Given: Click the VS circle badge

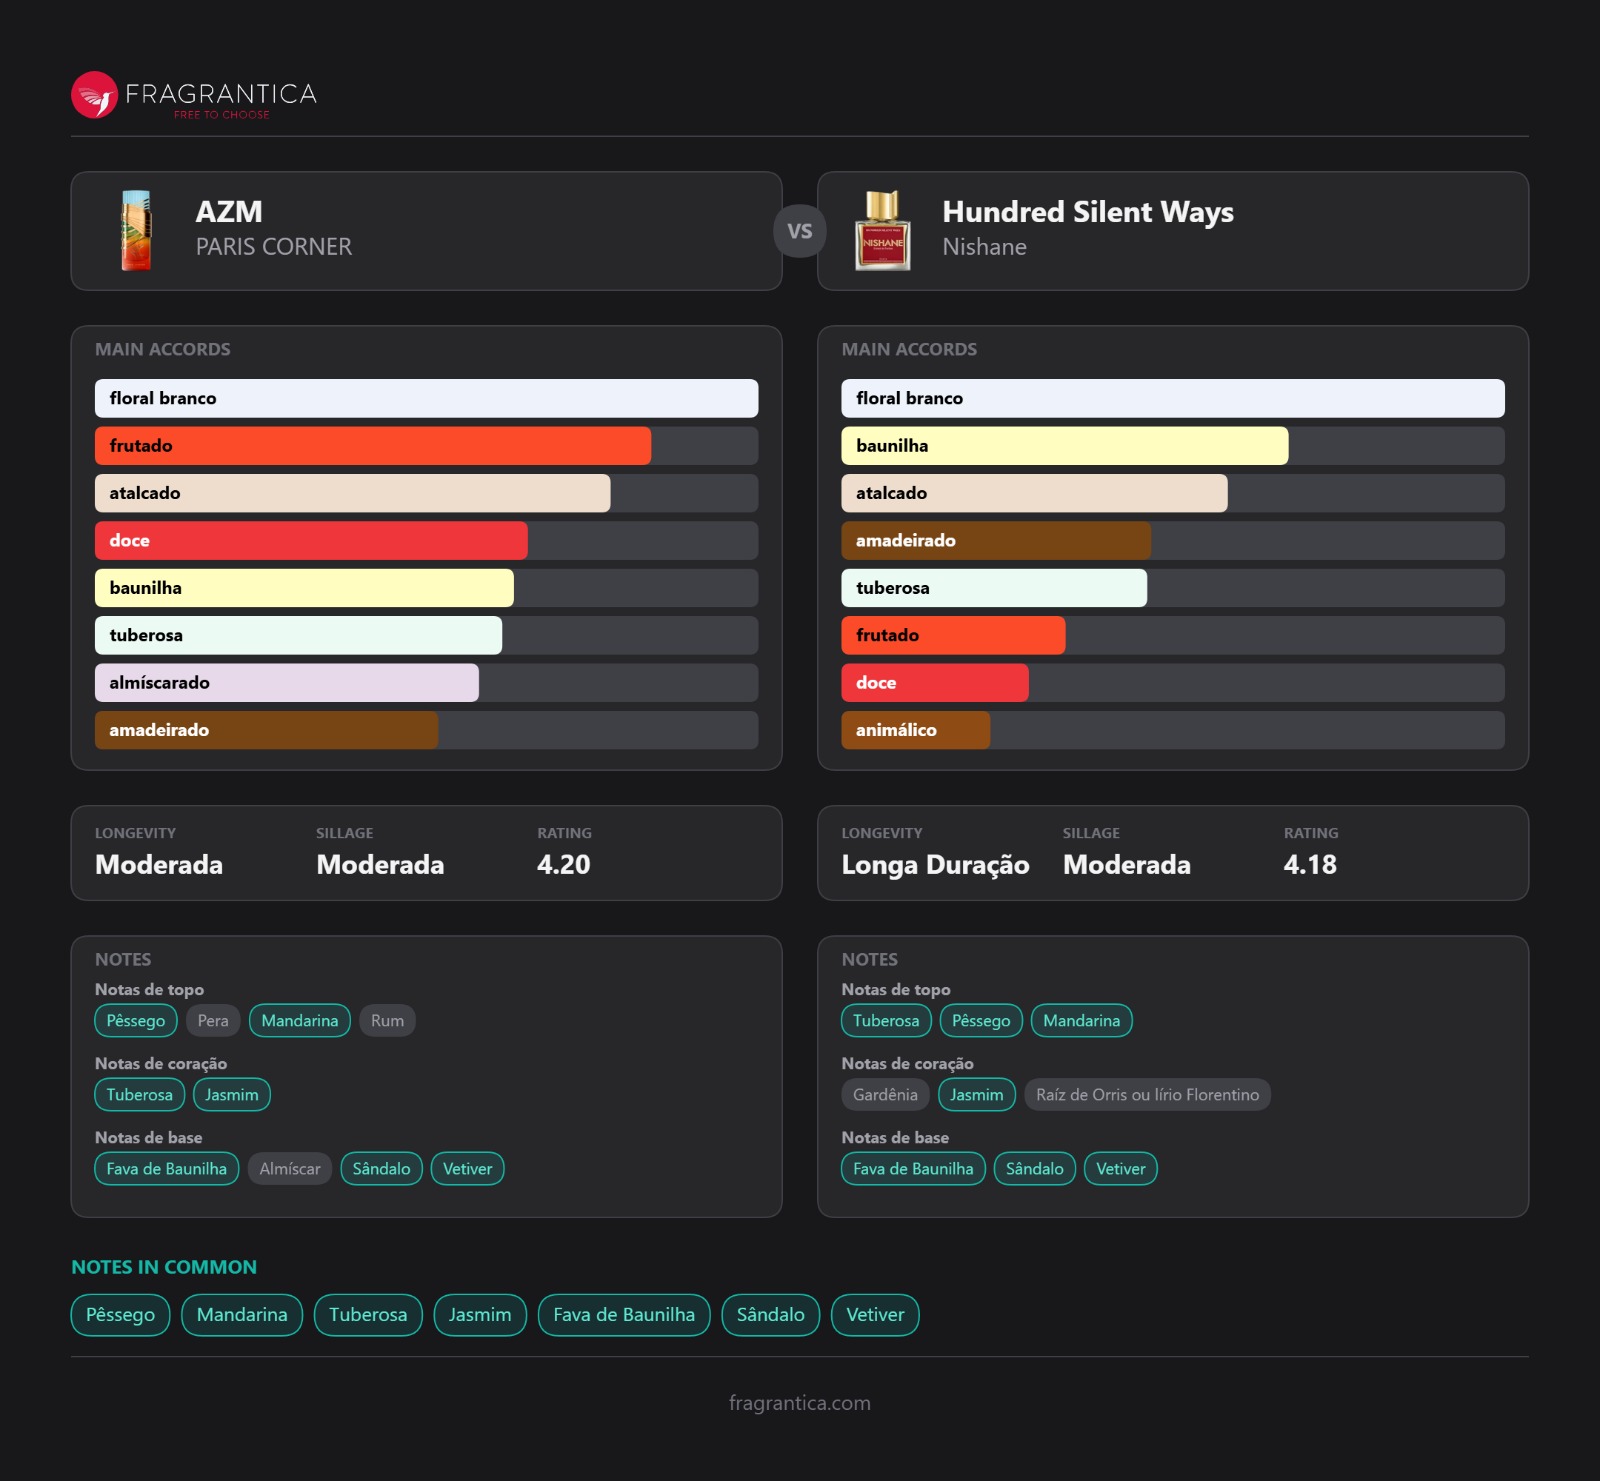Looking at the screenshot, I should point(799,231).
